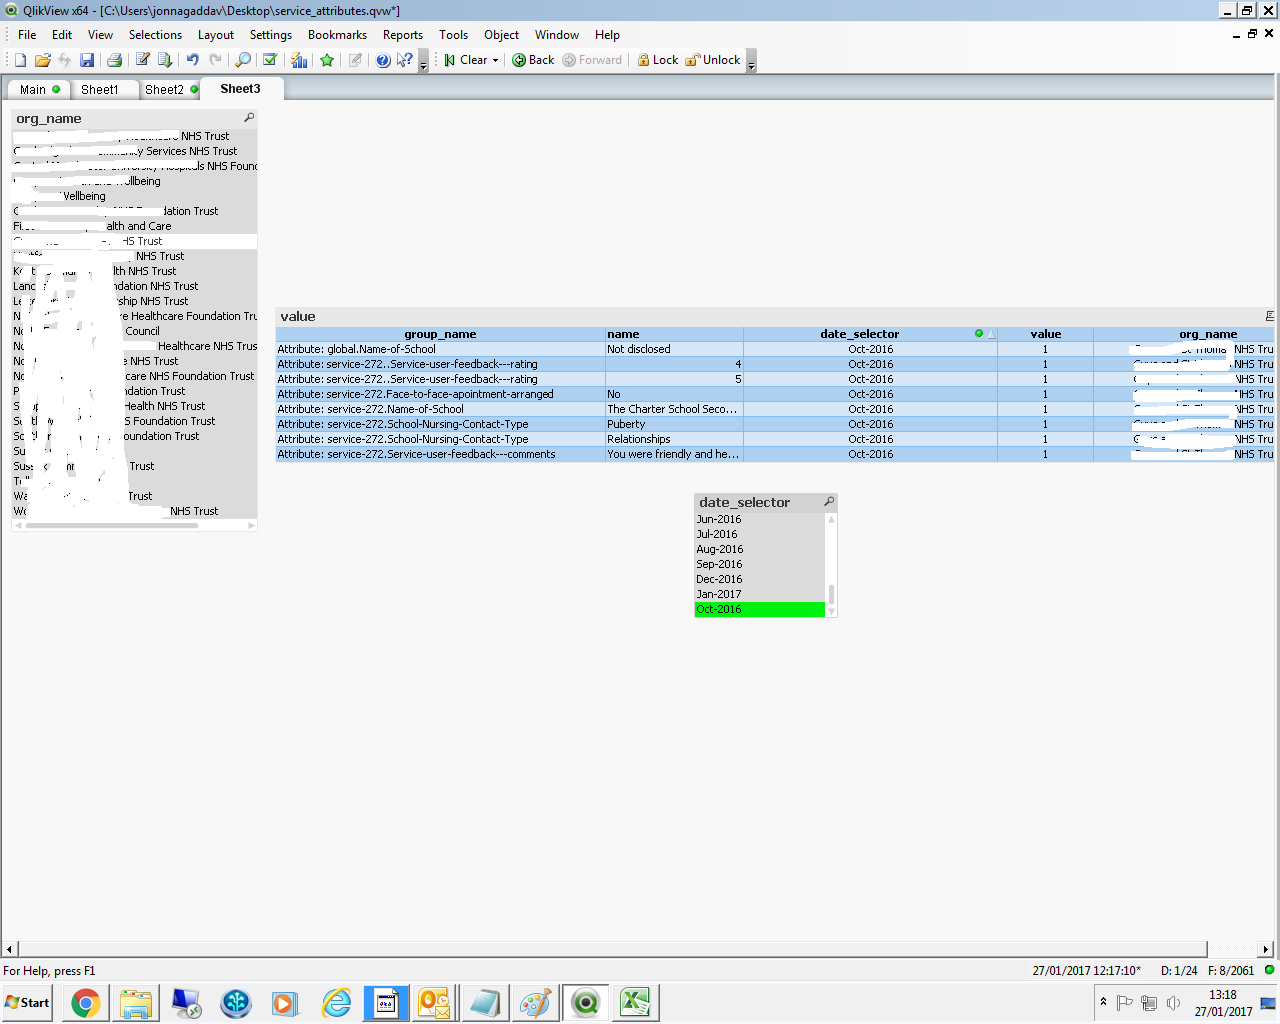Image resolution: width=1280 pixels, height=1024 pixels.
Task: Click the Help Topics question icon
Action: pyautogui.click(x=383, y=60)
